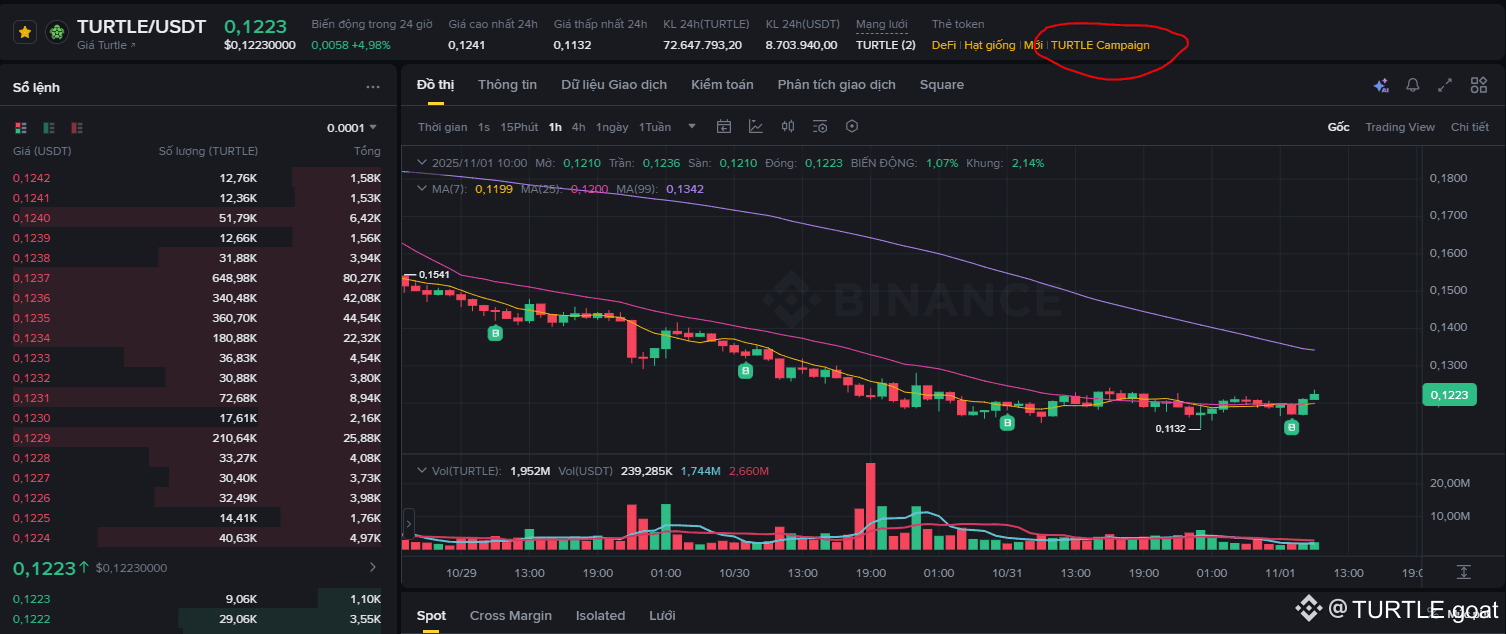
Task: Switch to the Isolated tab
Action: 600,616
